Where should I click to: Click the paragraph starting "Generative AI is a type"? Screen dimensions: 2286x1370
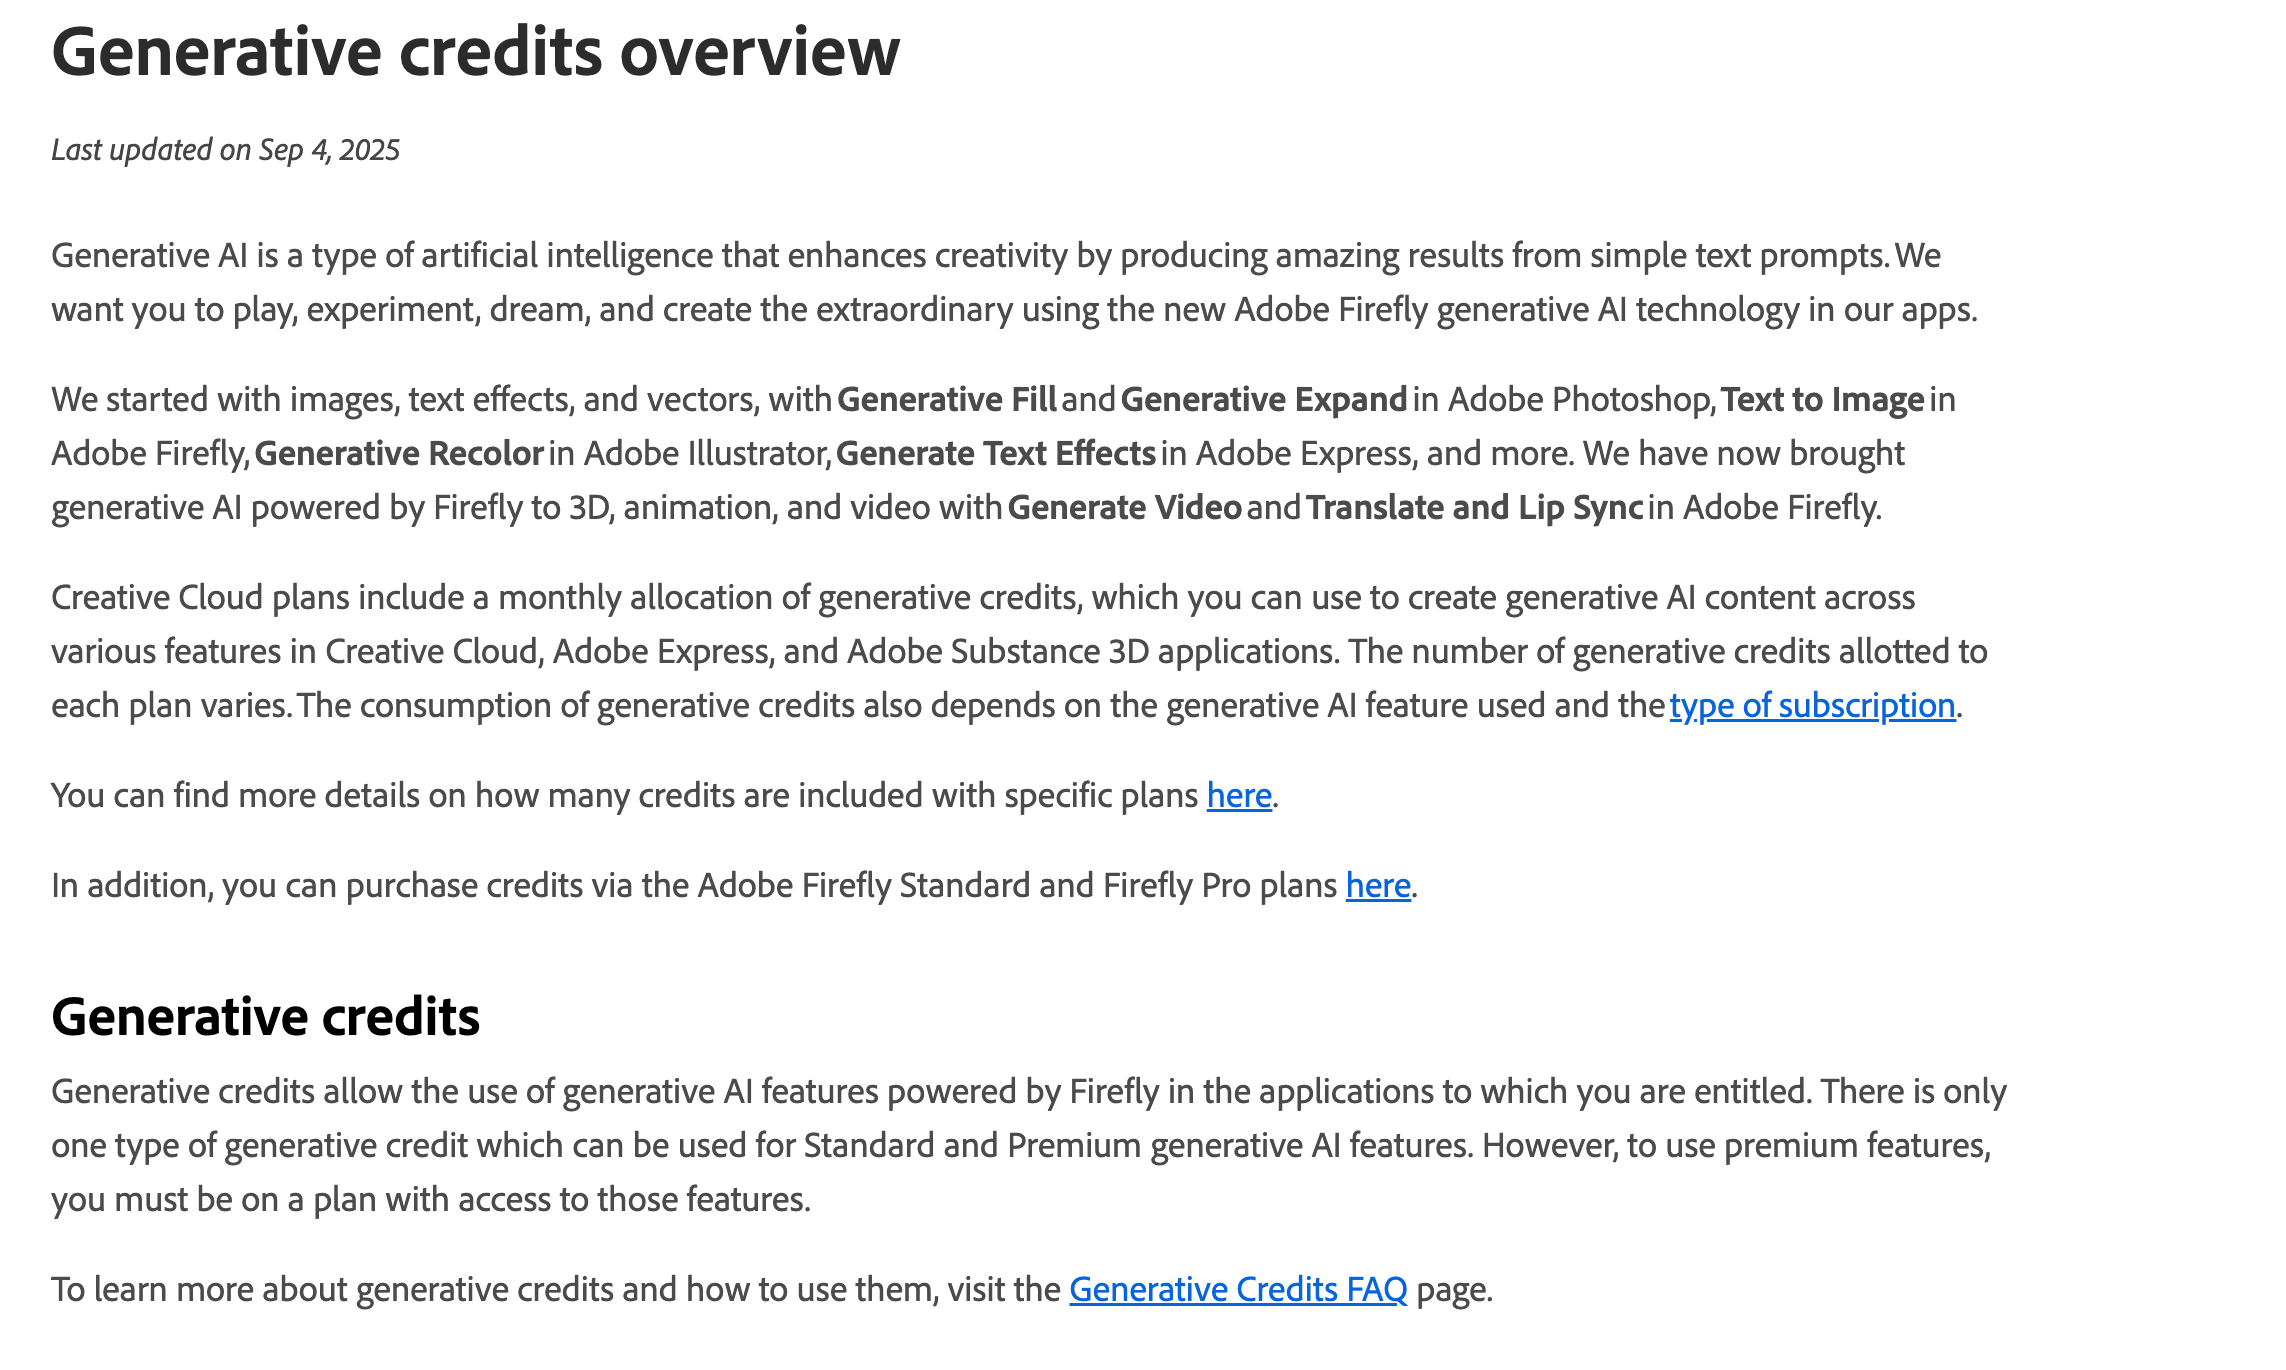(x=1000, y=283)
